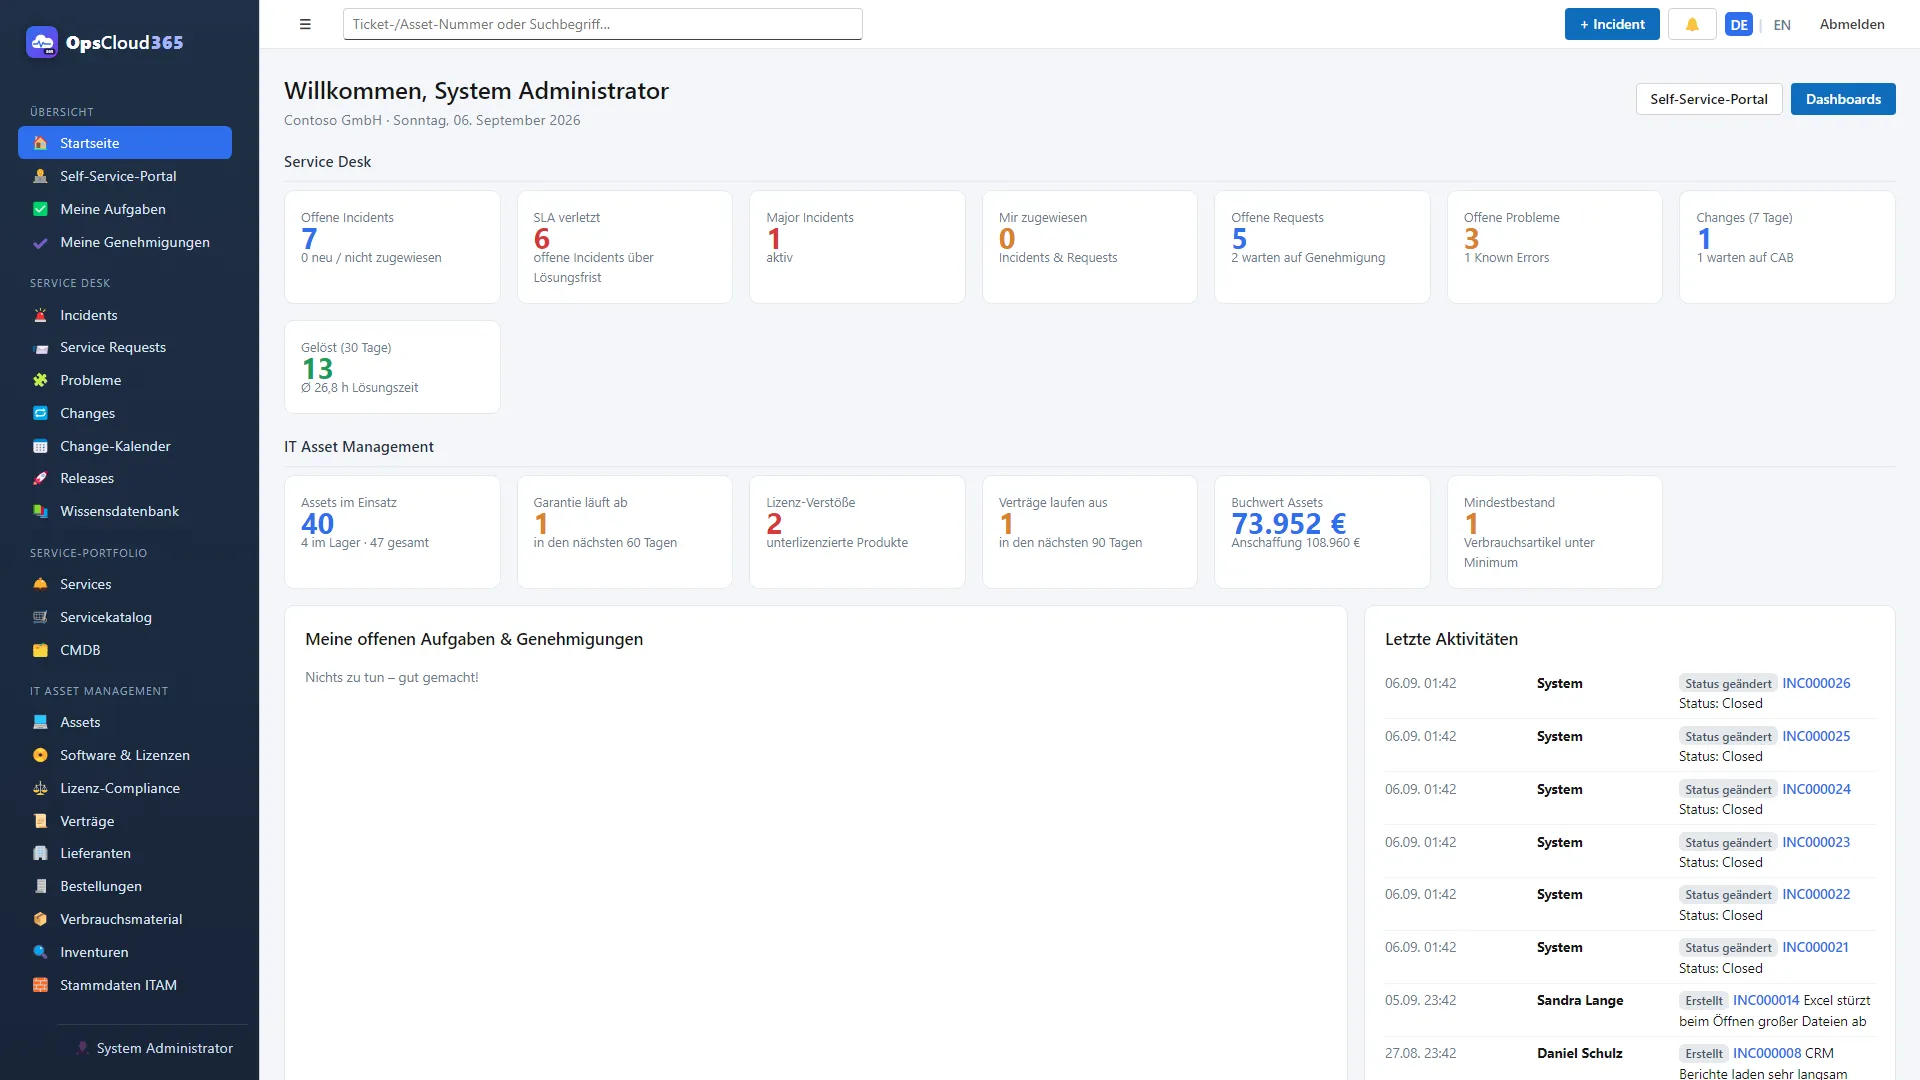Click the ticket/asset search field
The image size is (1920, 1080).
(x=603, y=24)
